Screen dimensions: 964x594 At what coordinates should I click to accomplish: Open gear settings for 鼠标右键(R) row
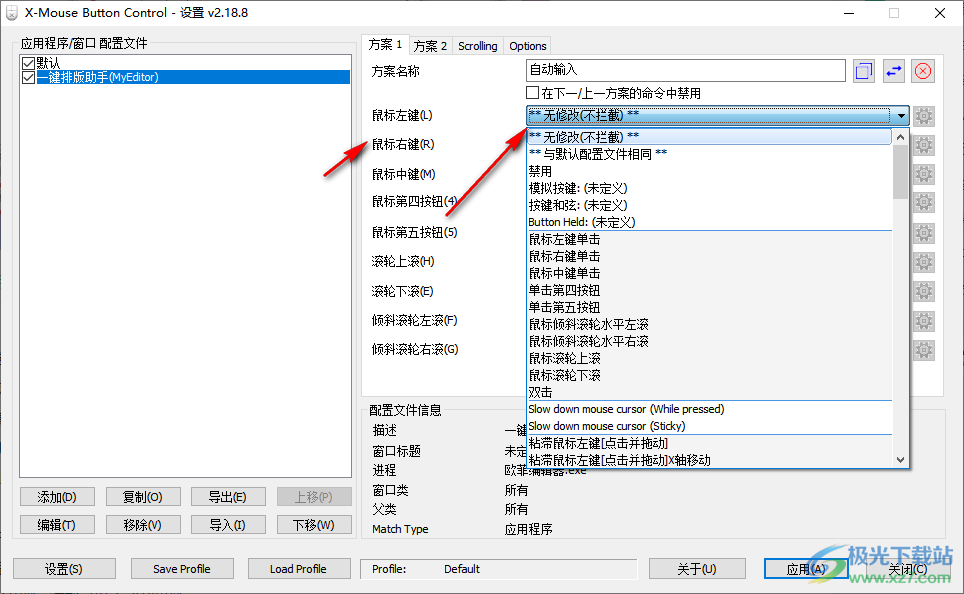point(923,145)
